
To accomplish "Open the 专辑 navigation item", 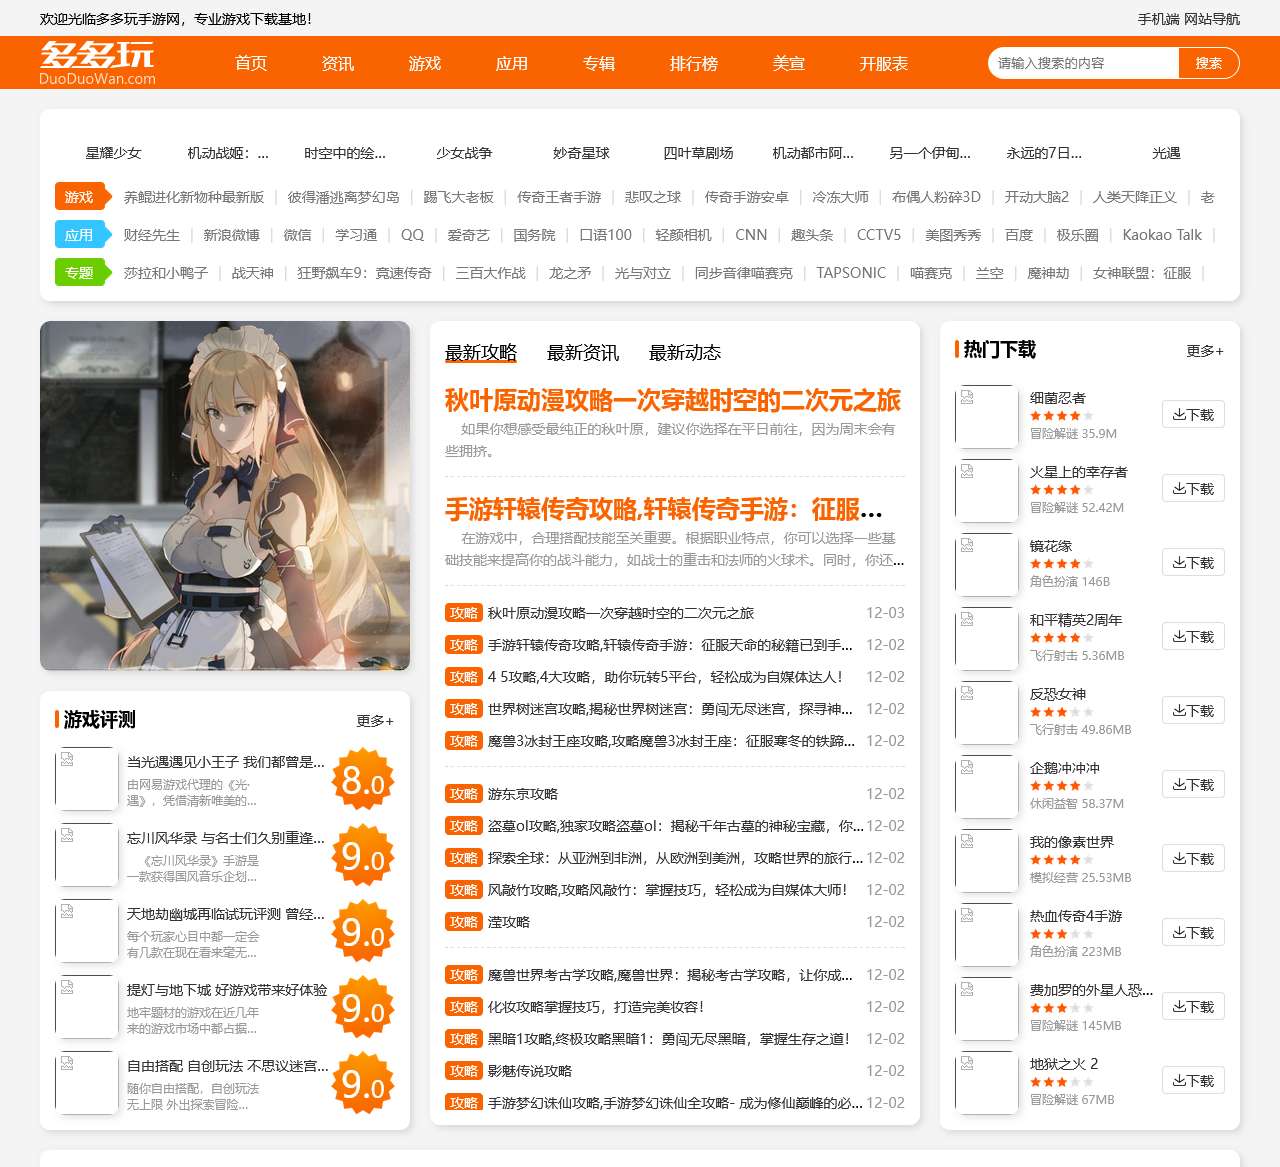I will (599, 63).
